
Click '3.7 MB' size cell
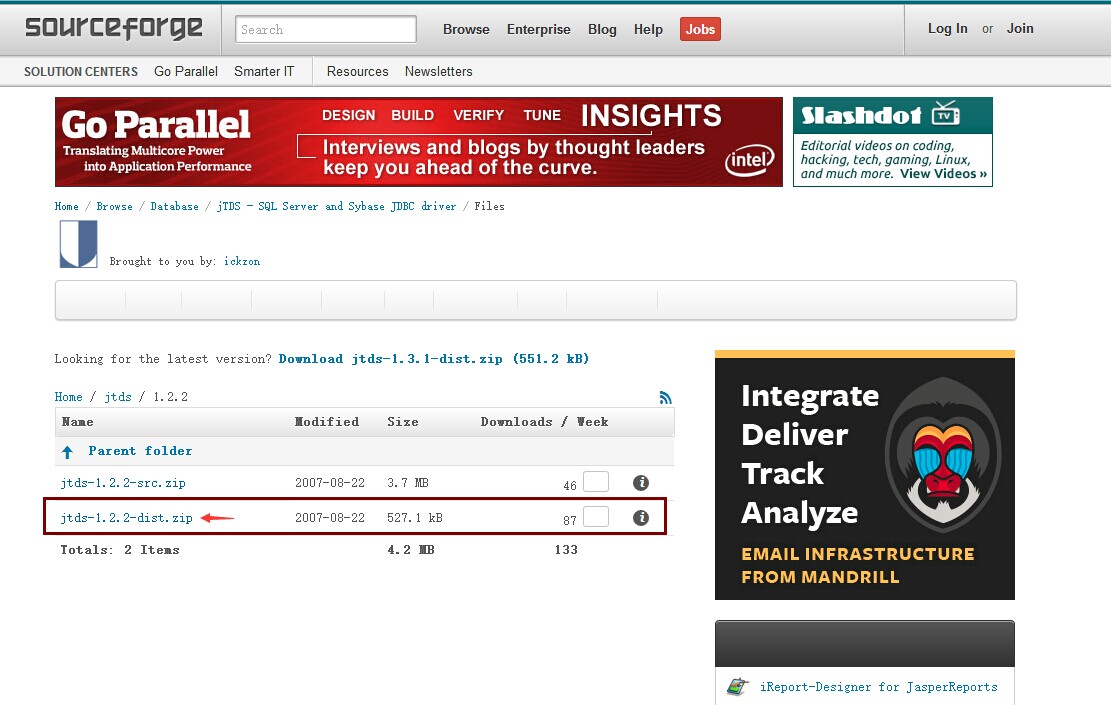(x=407, y=483)
